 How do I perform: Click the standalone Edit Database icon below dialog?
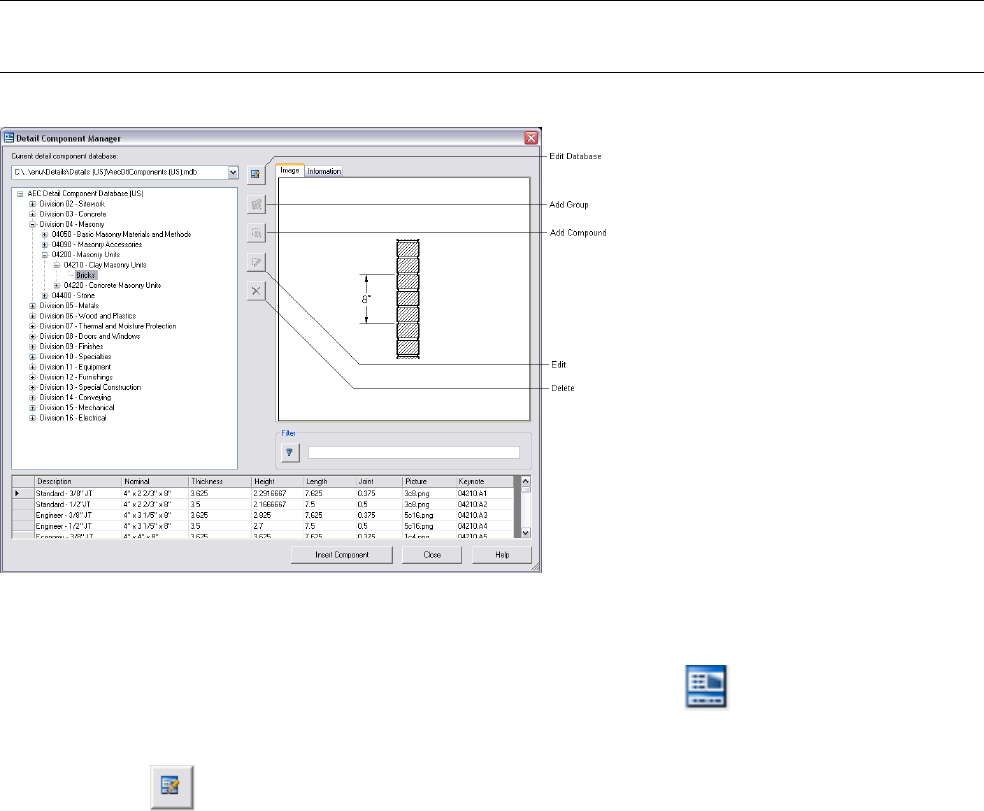pyautogui.click(x=171, y=787)
